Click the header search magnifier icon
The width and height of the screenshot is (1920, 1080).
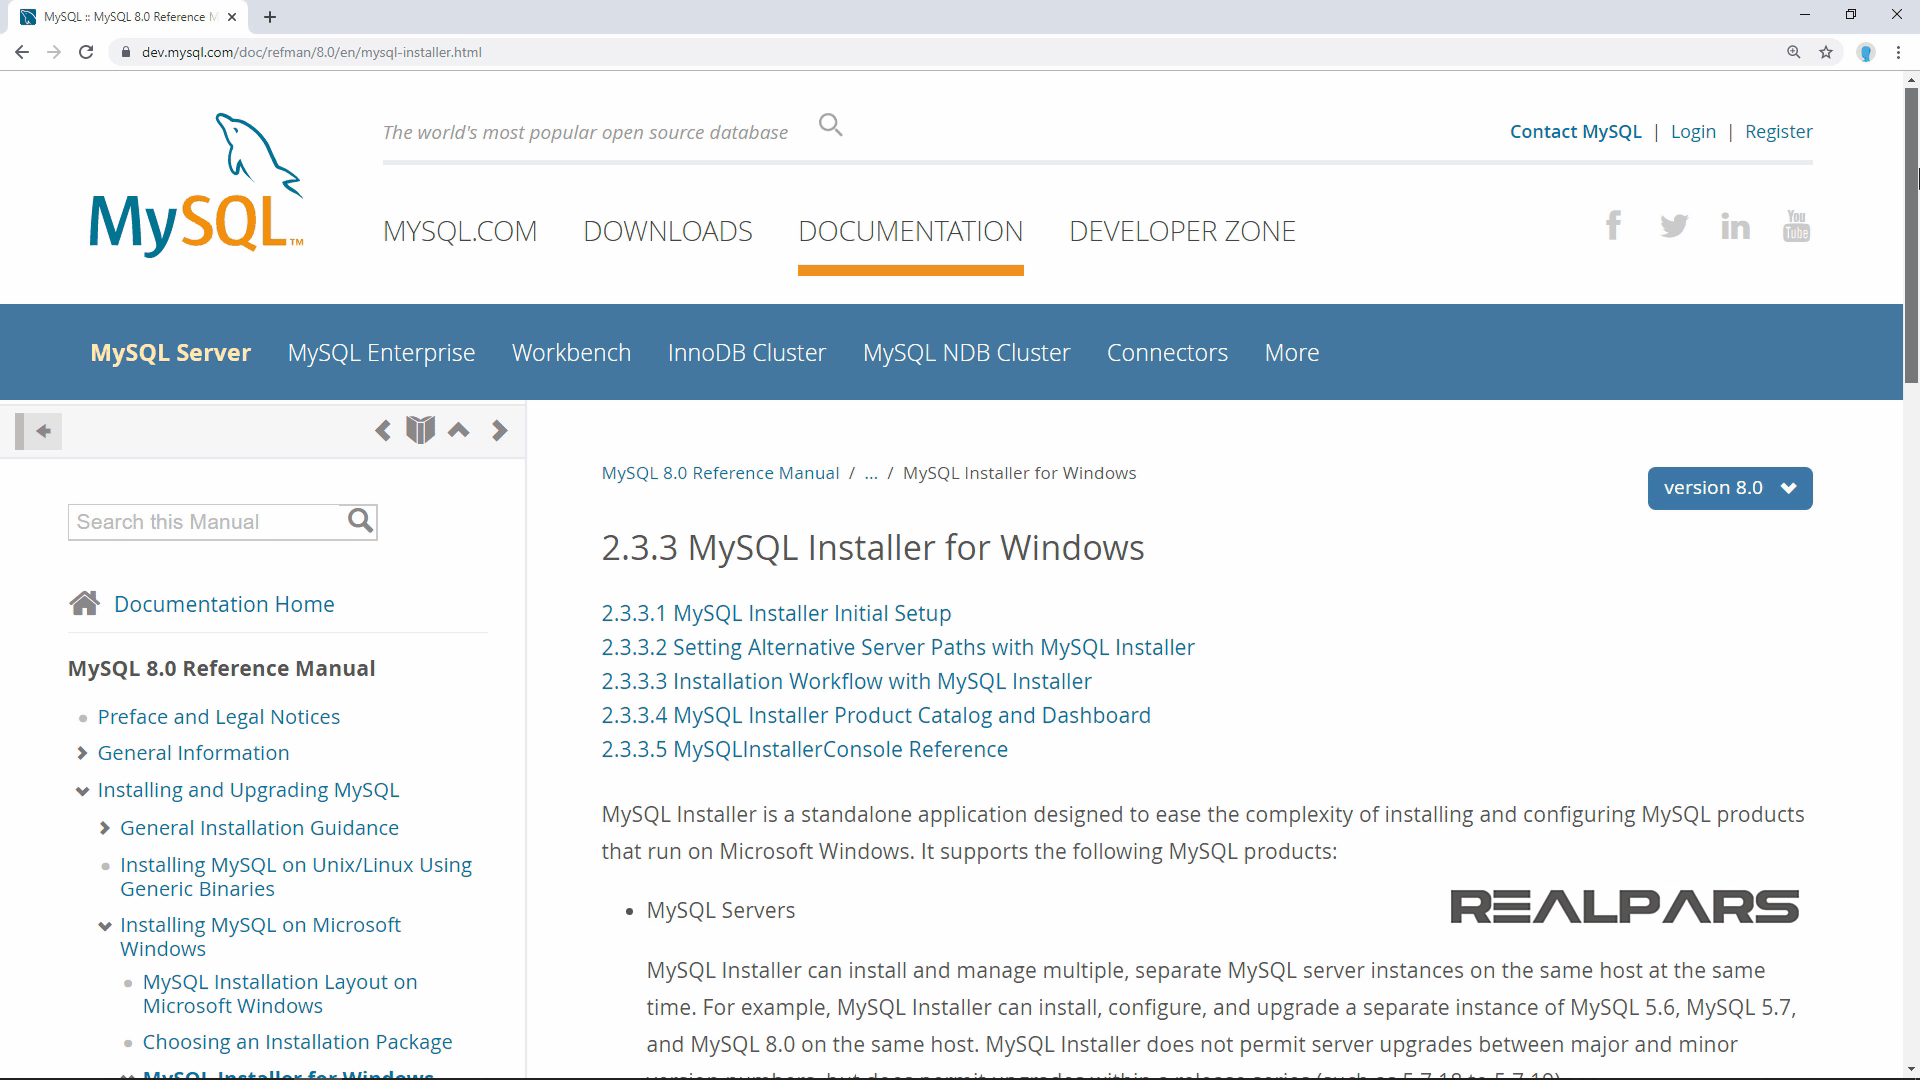pos(830,126)
